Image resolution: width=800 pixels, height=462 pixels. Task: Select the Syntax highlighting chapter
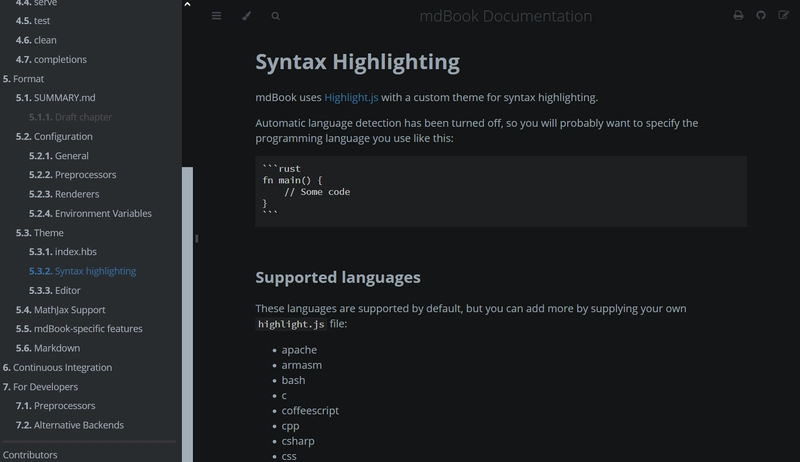point(95,271)
